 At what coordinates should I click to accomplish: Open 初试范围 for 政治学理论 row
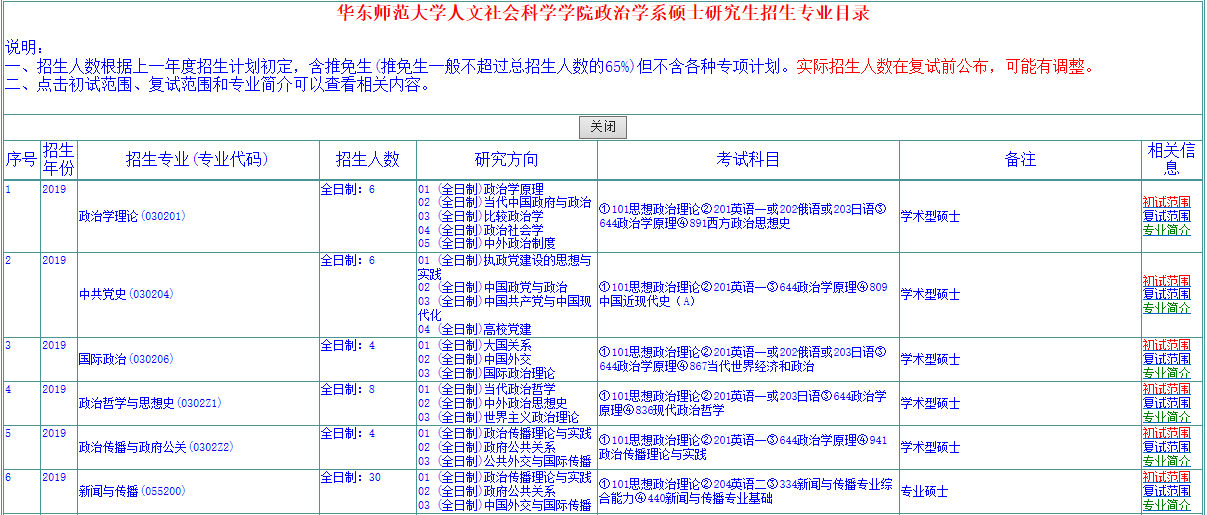pyautogui.click(x=1166, y=202)
